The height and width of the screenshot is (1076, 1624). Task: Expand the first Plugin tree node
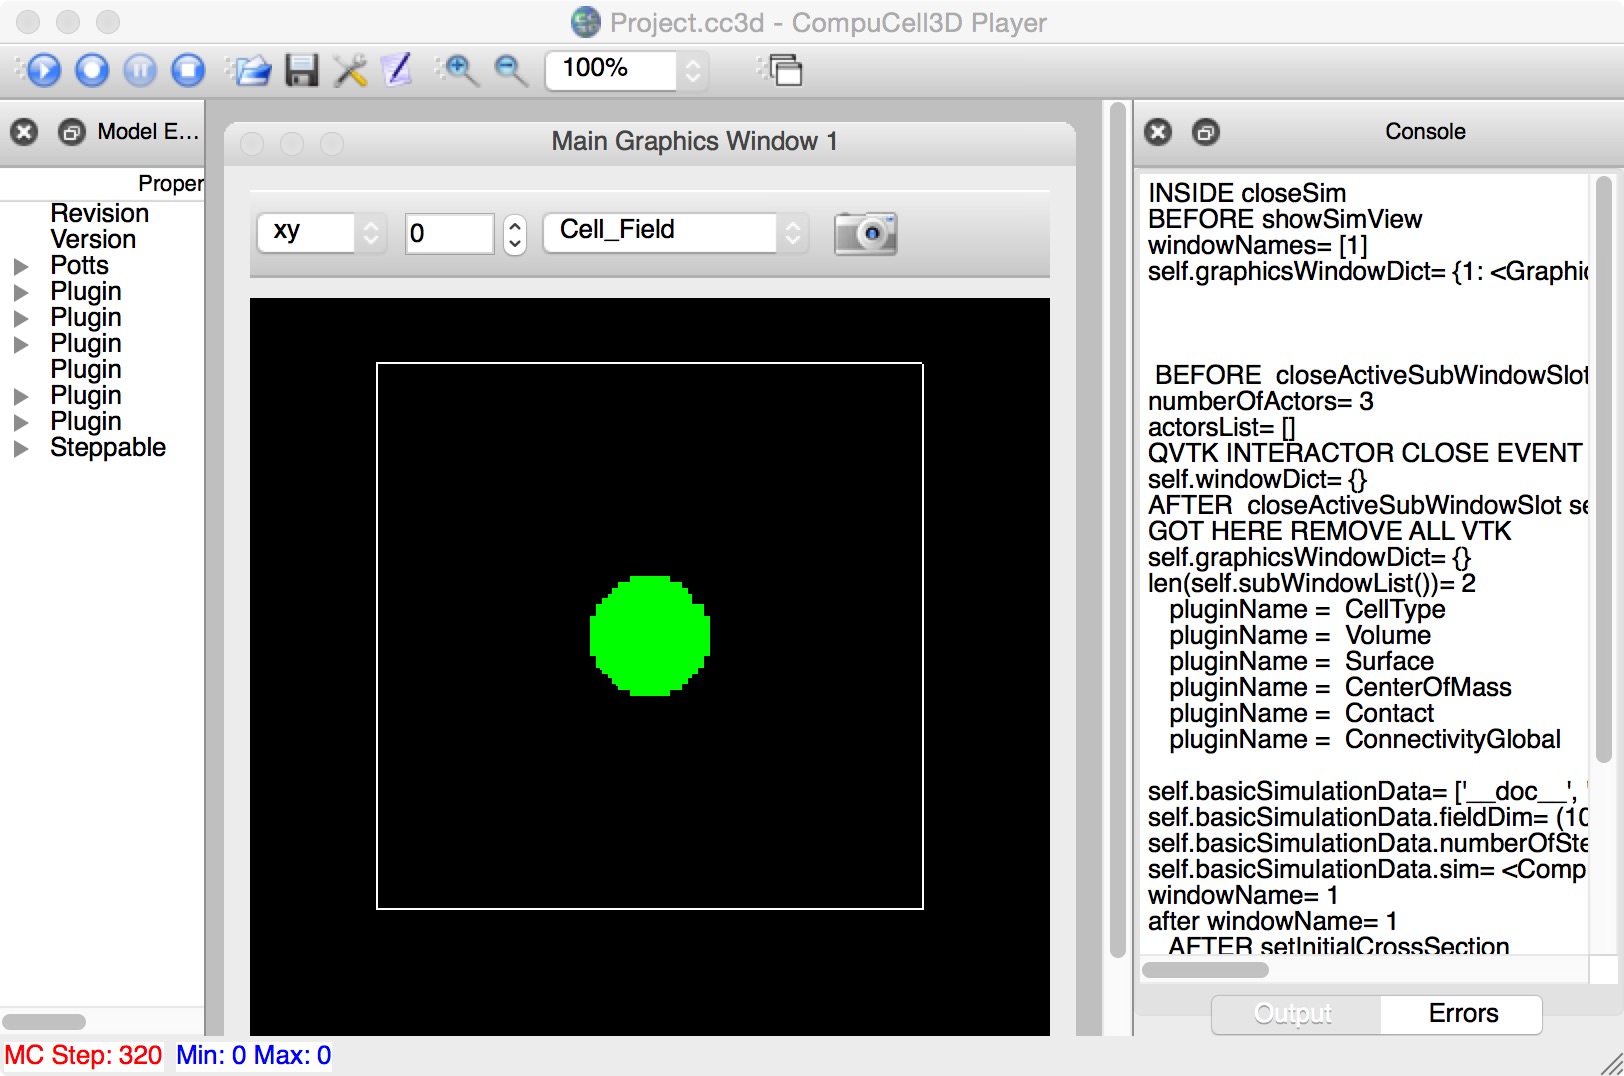pos(20,293)
